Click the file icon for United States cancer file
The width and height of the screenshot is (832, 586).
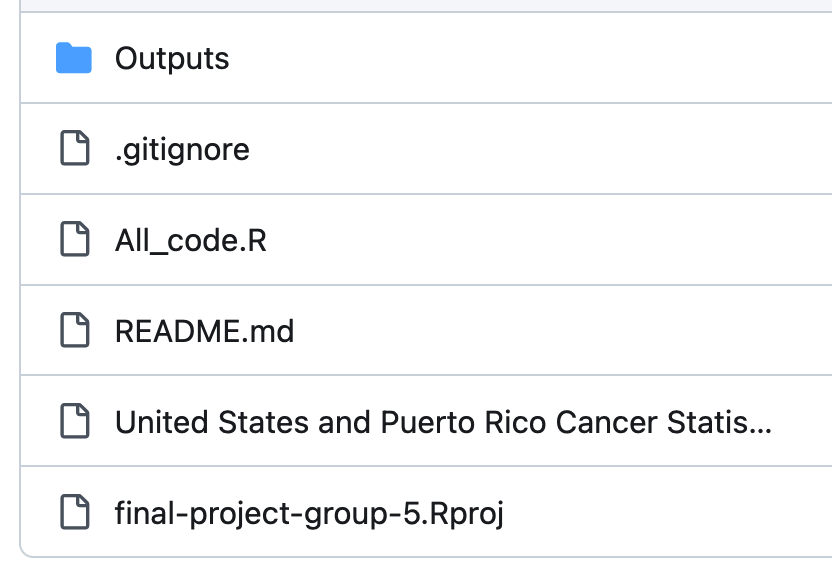(74, 422)
